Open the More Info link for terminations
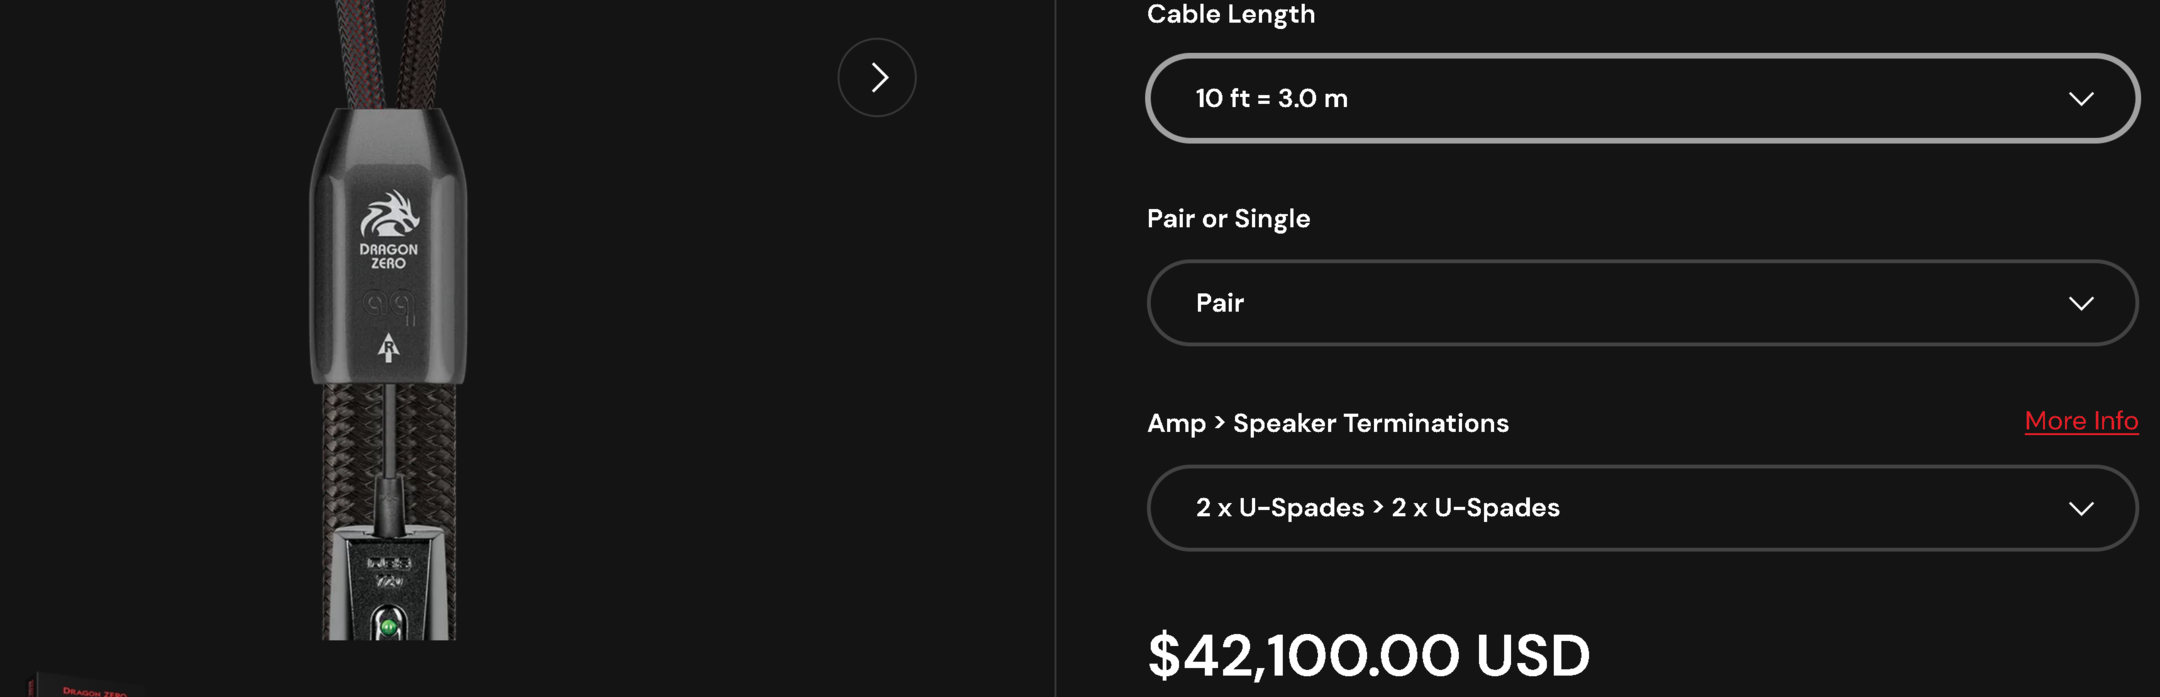 pos(2081,421)
